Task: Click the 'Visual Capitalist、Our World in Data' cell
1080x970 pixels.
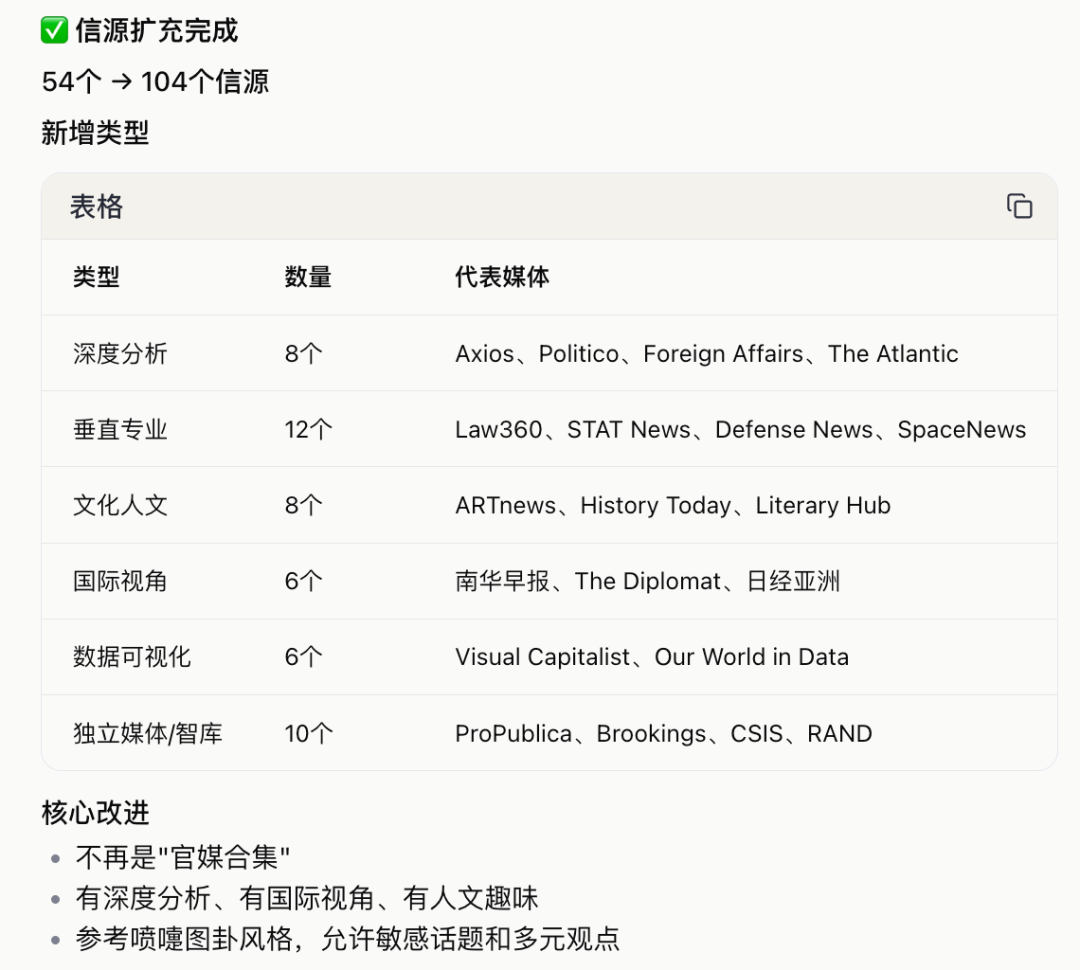Action: 652,657
